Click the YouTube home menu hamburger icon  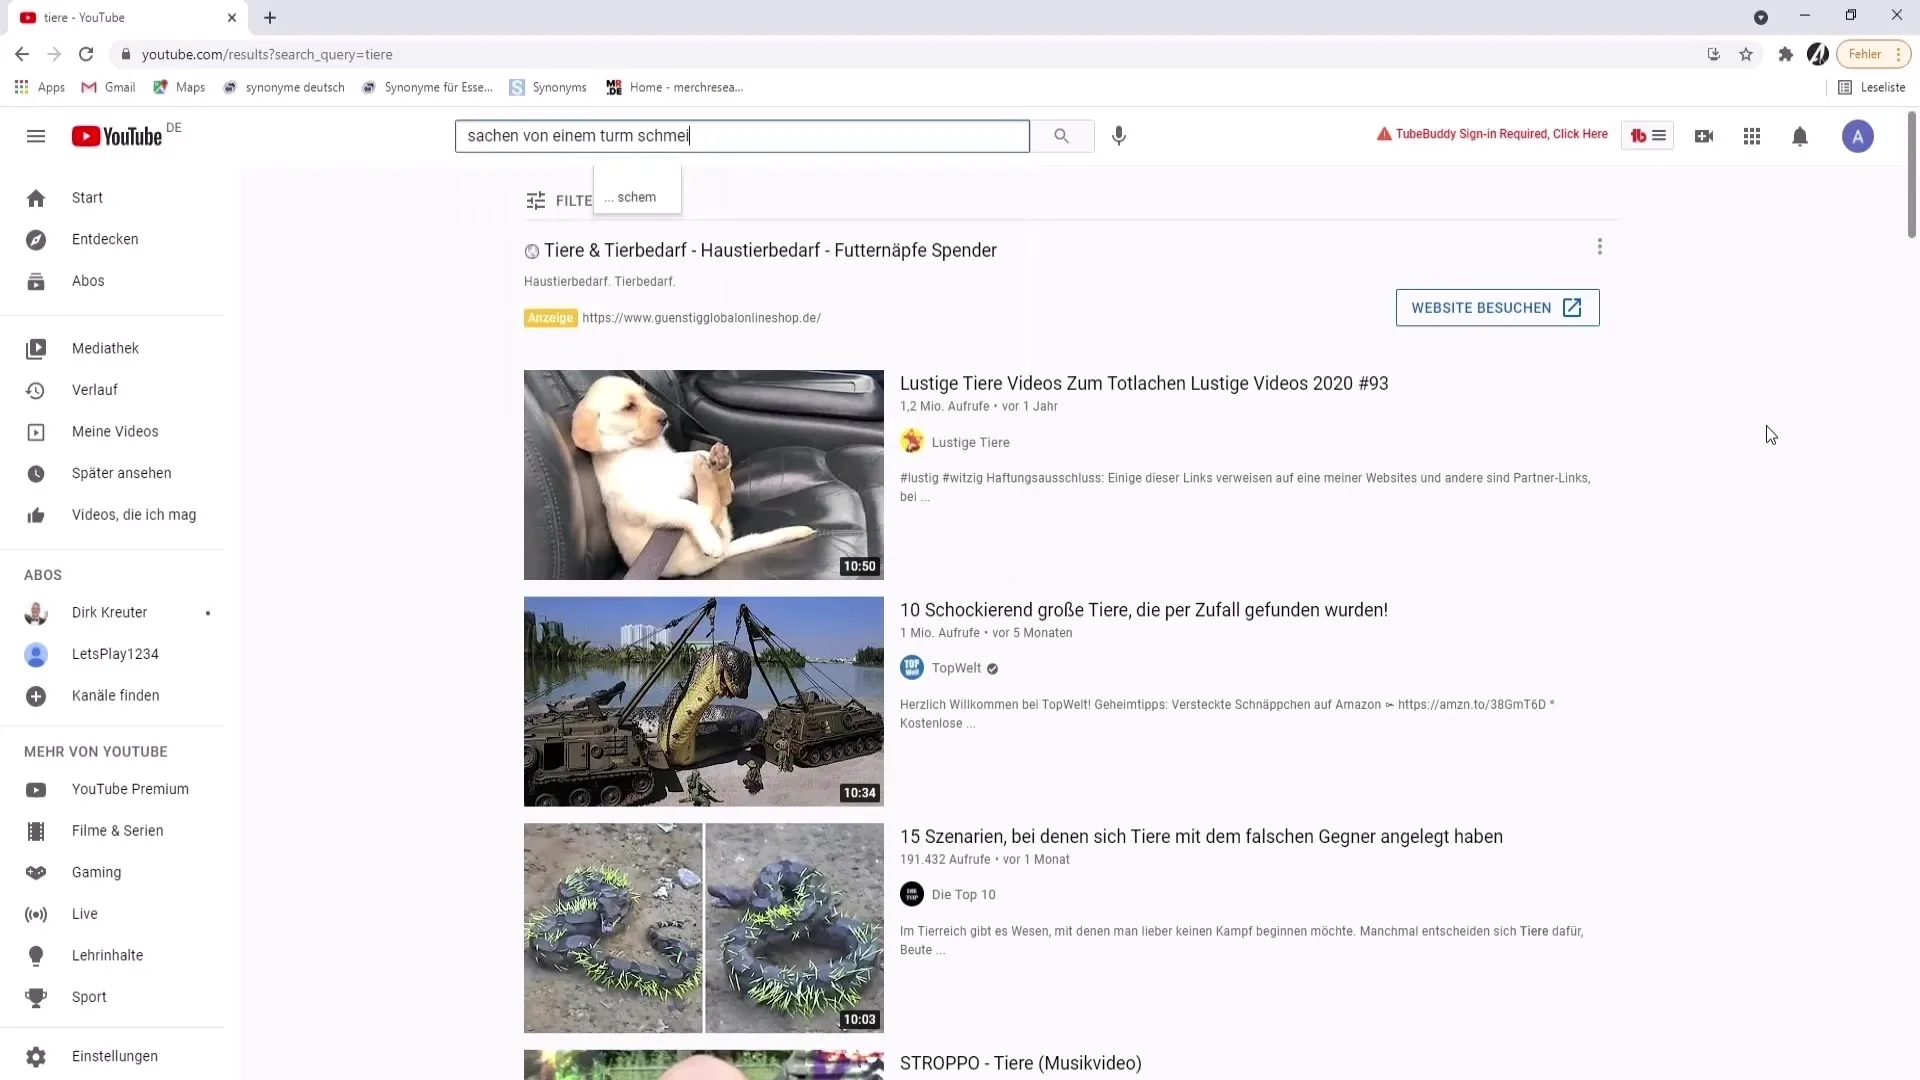tap(36, 135)
